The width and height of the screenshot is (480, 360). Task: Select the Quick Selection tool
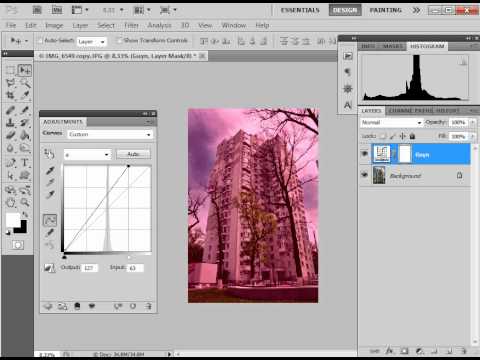tap(25, 83)
